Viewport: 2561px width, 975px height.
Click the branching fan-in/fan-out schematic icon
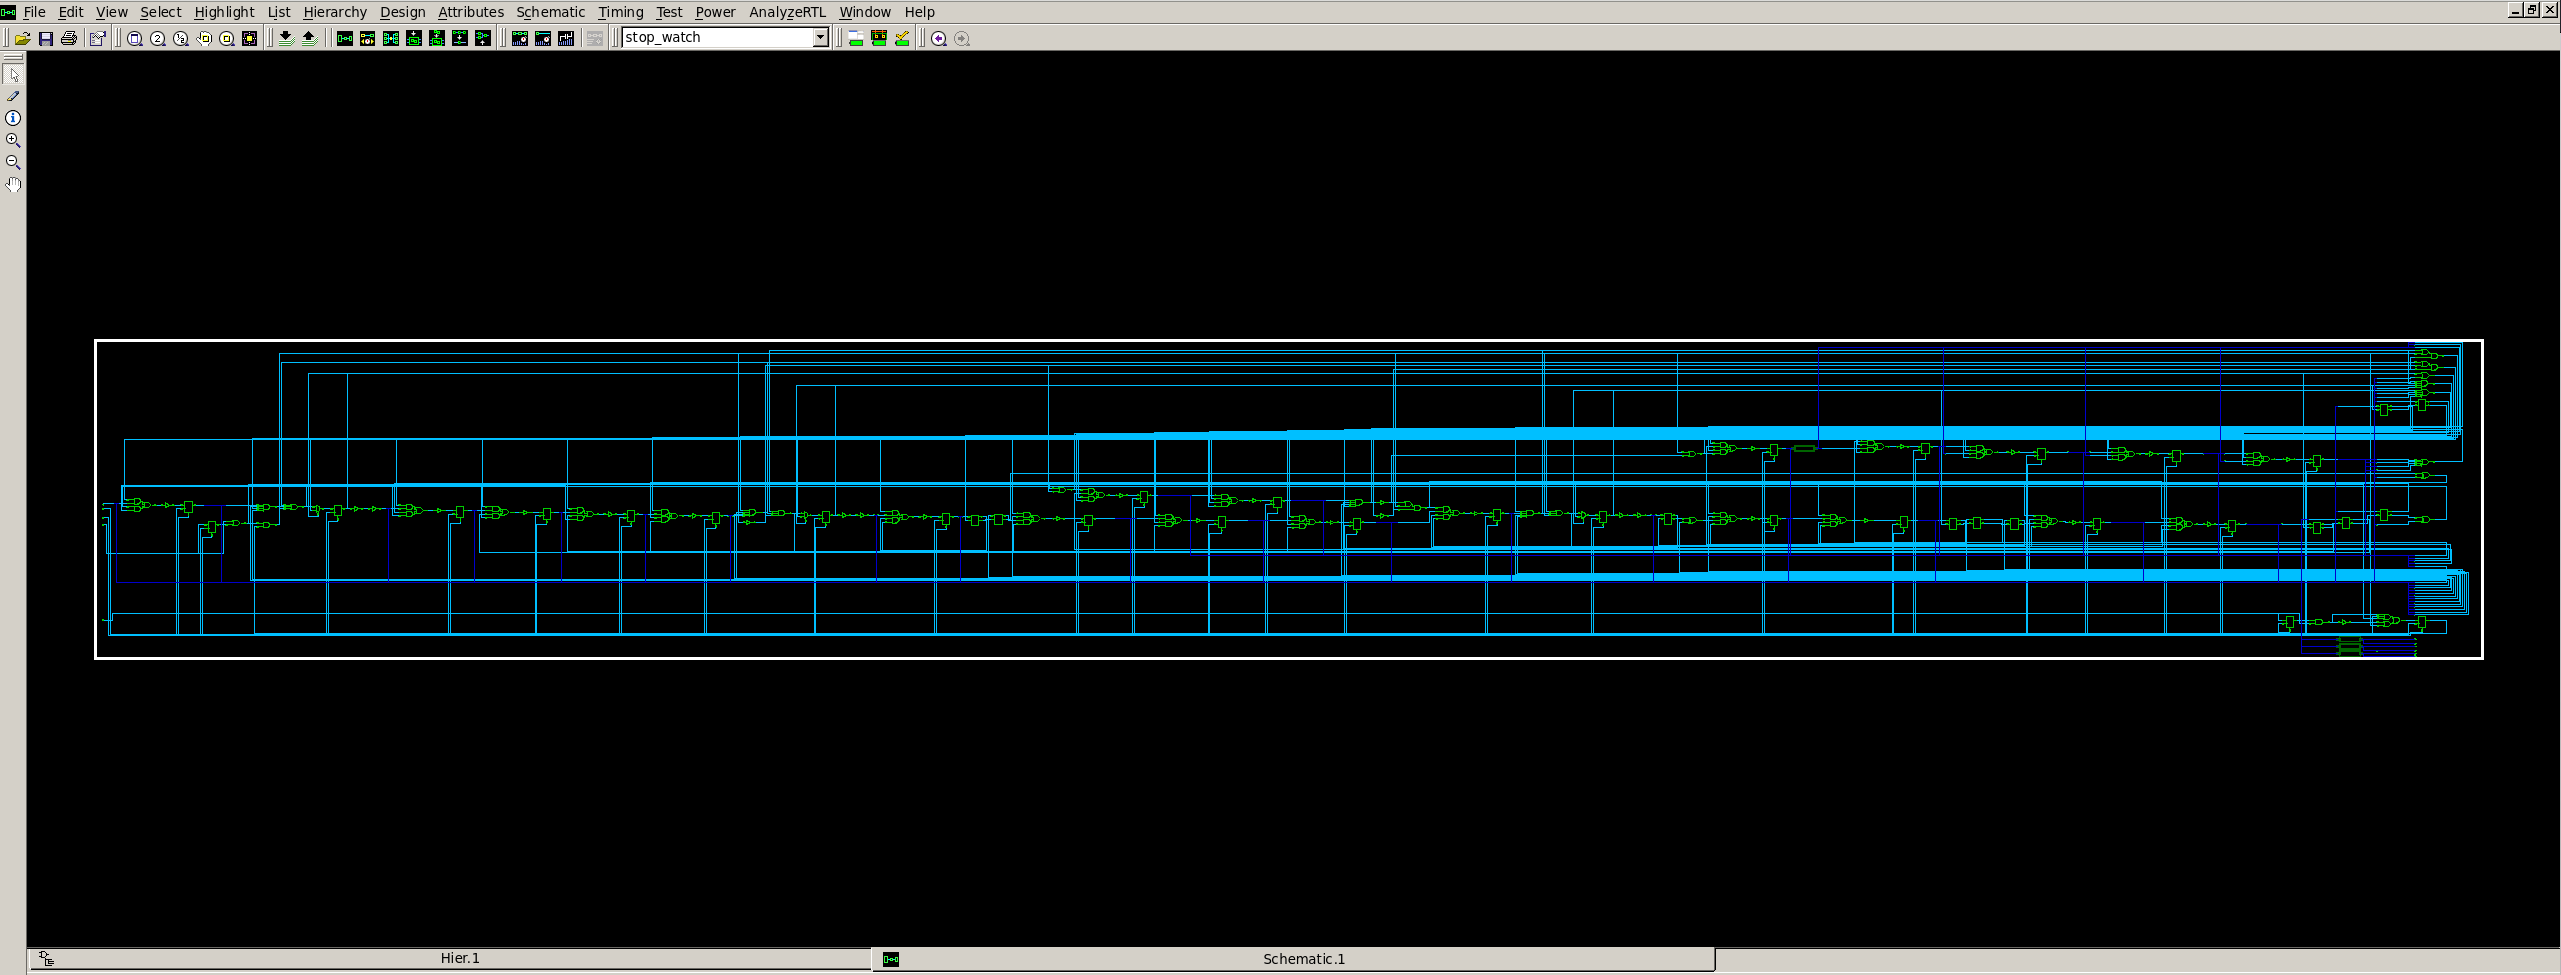[390, 38]
